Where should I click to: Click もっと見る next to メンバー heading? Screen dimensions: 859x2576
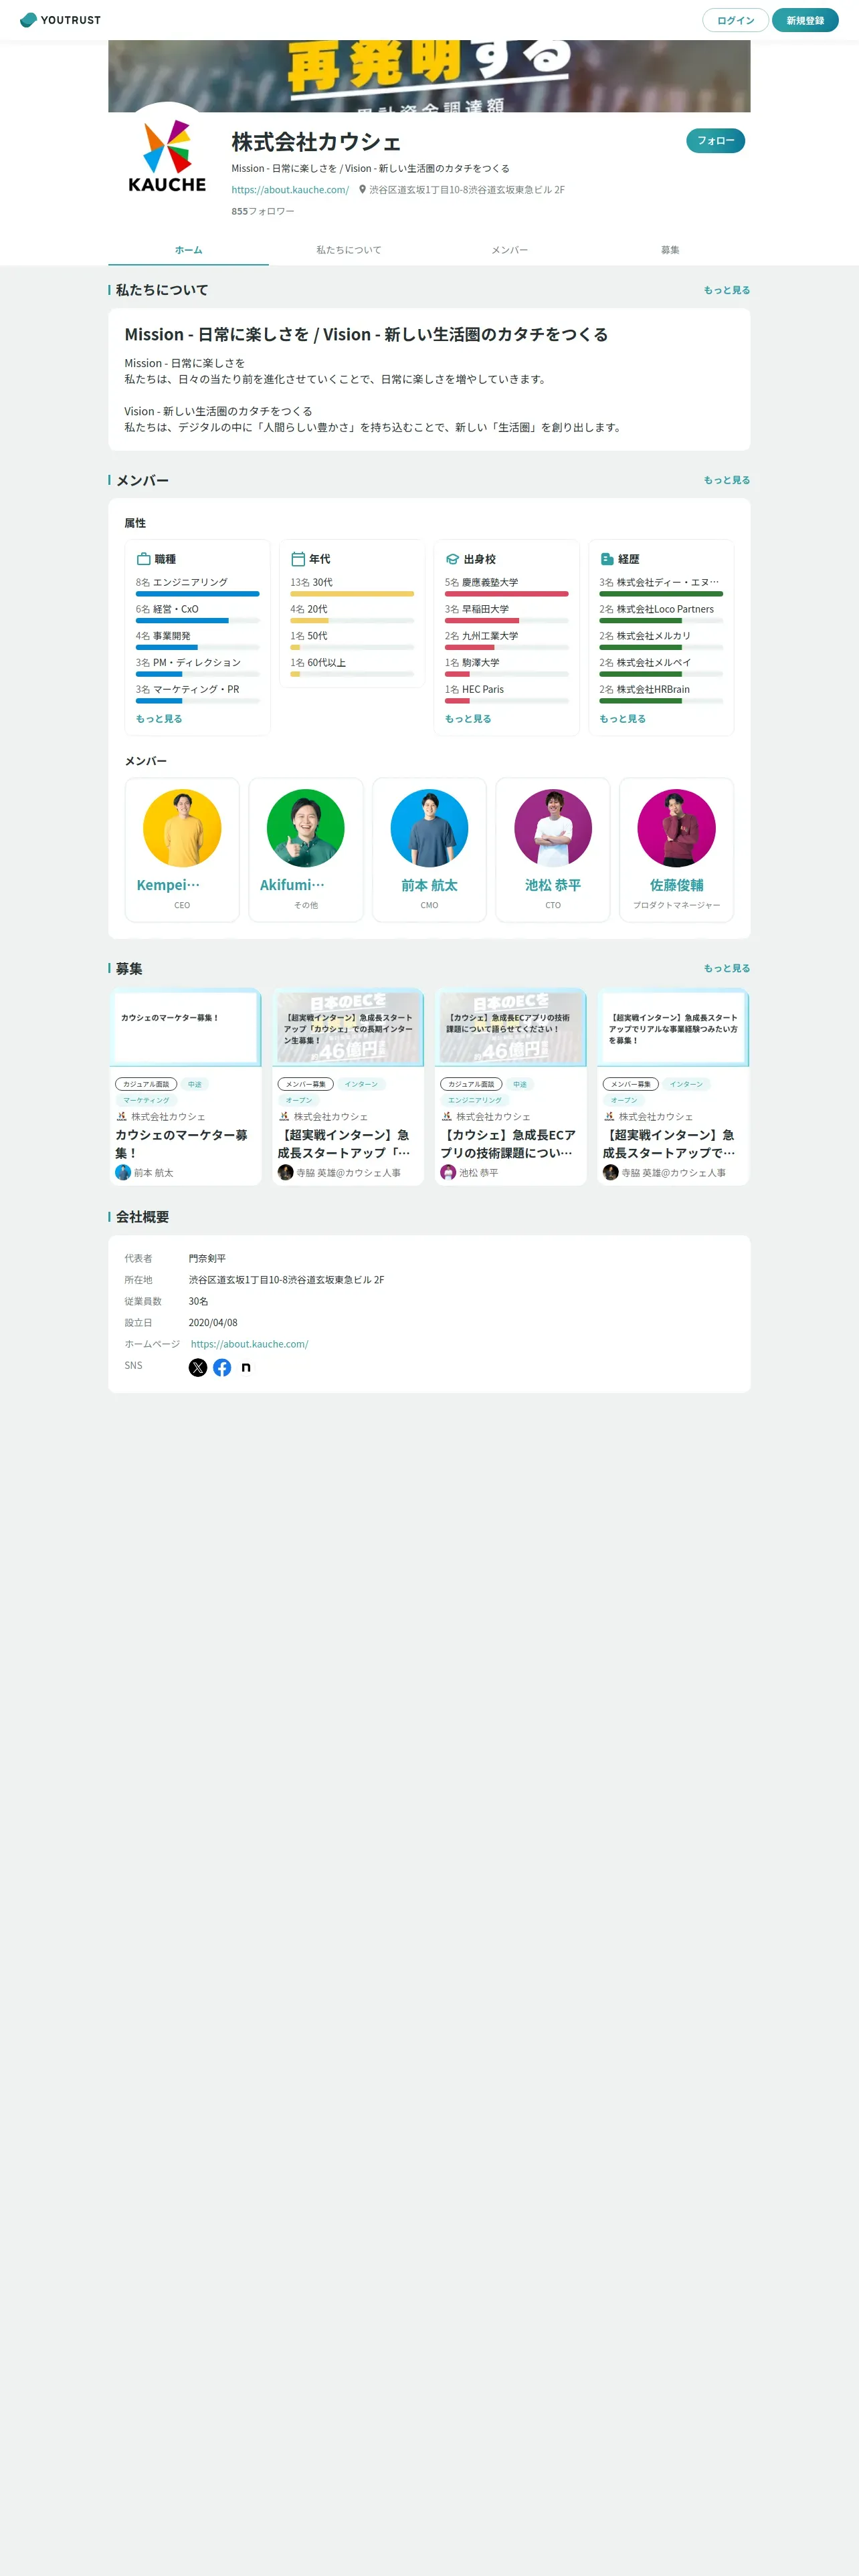pyautogui.click(x=726, y=480)
